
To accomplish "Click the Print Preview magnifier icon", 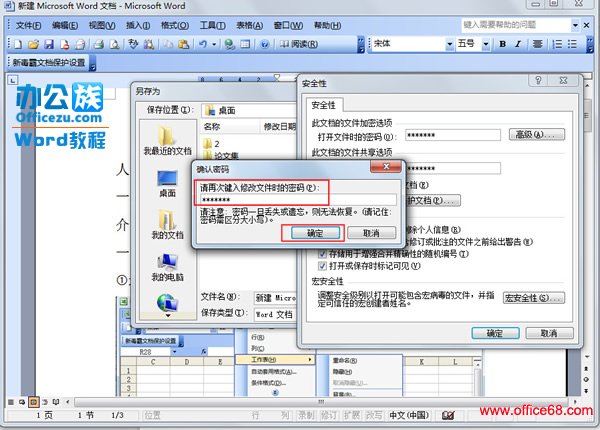I will (x=114, y=44).
